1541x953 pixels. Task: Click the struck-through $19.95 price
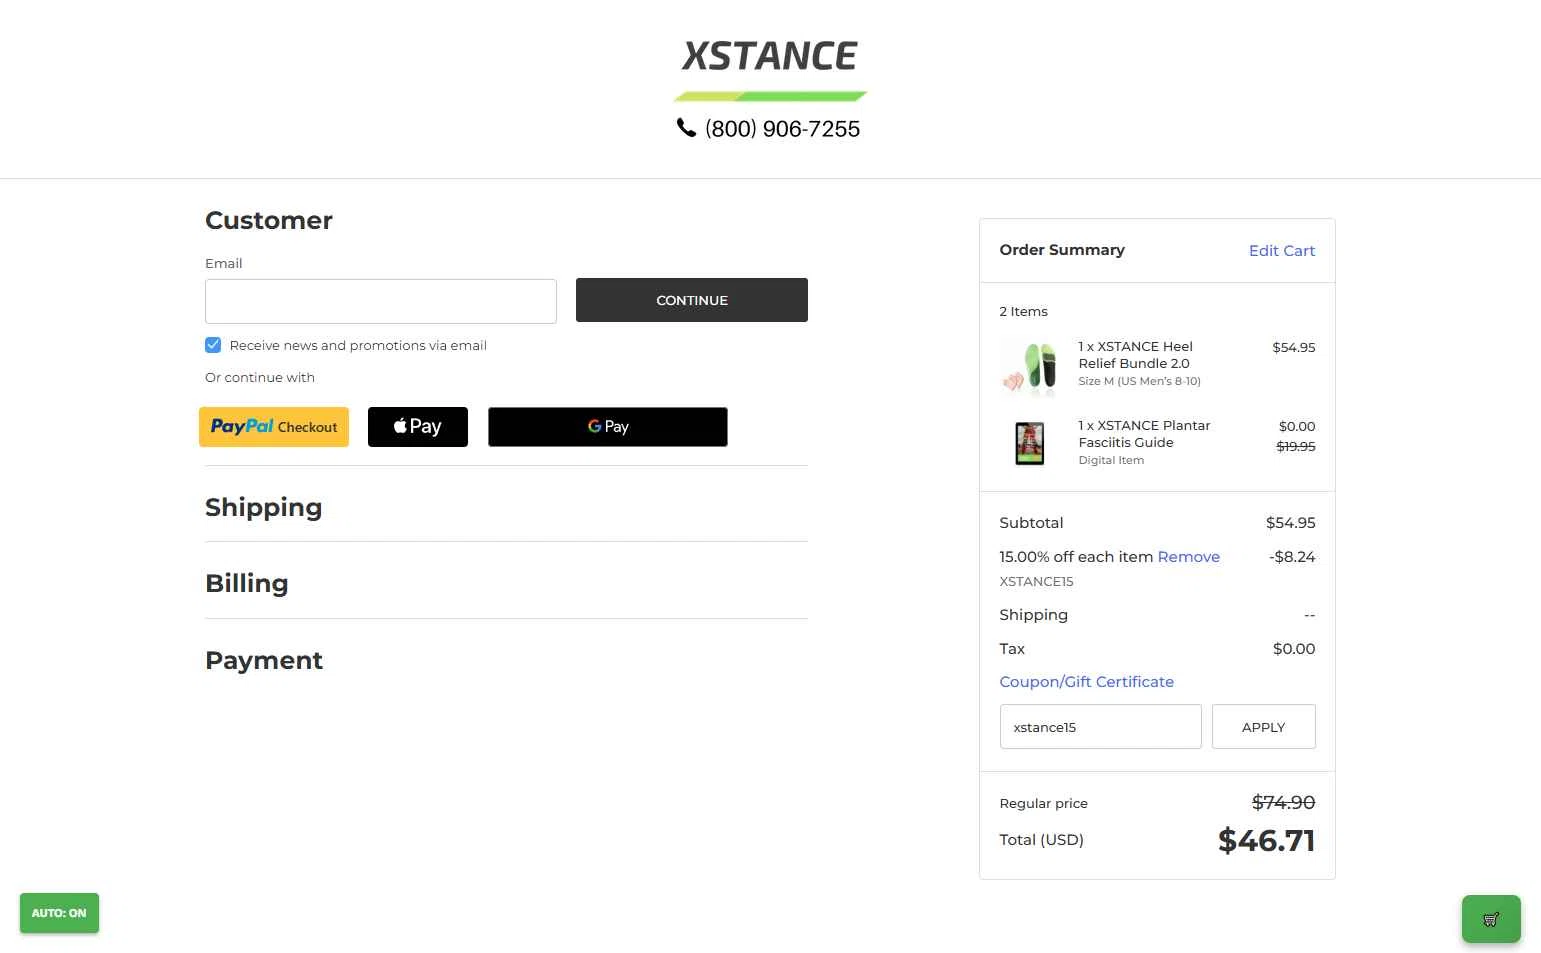point(1296,447)
